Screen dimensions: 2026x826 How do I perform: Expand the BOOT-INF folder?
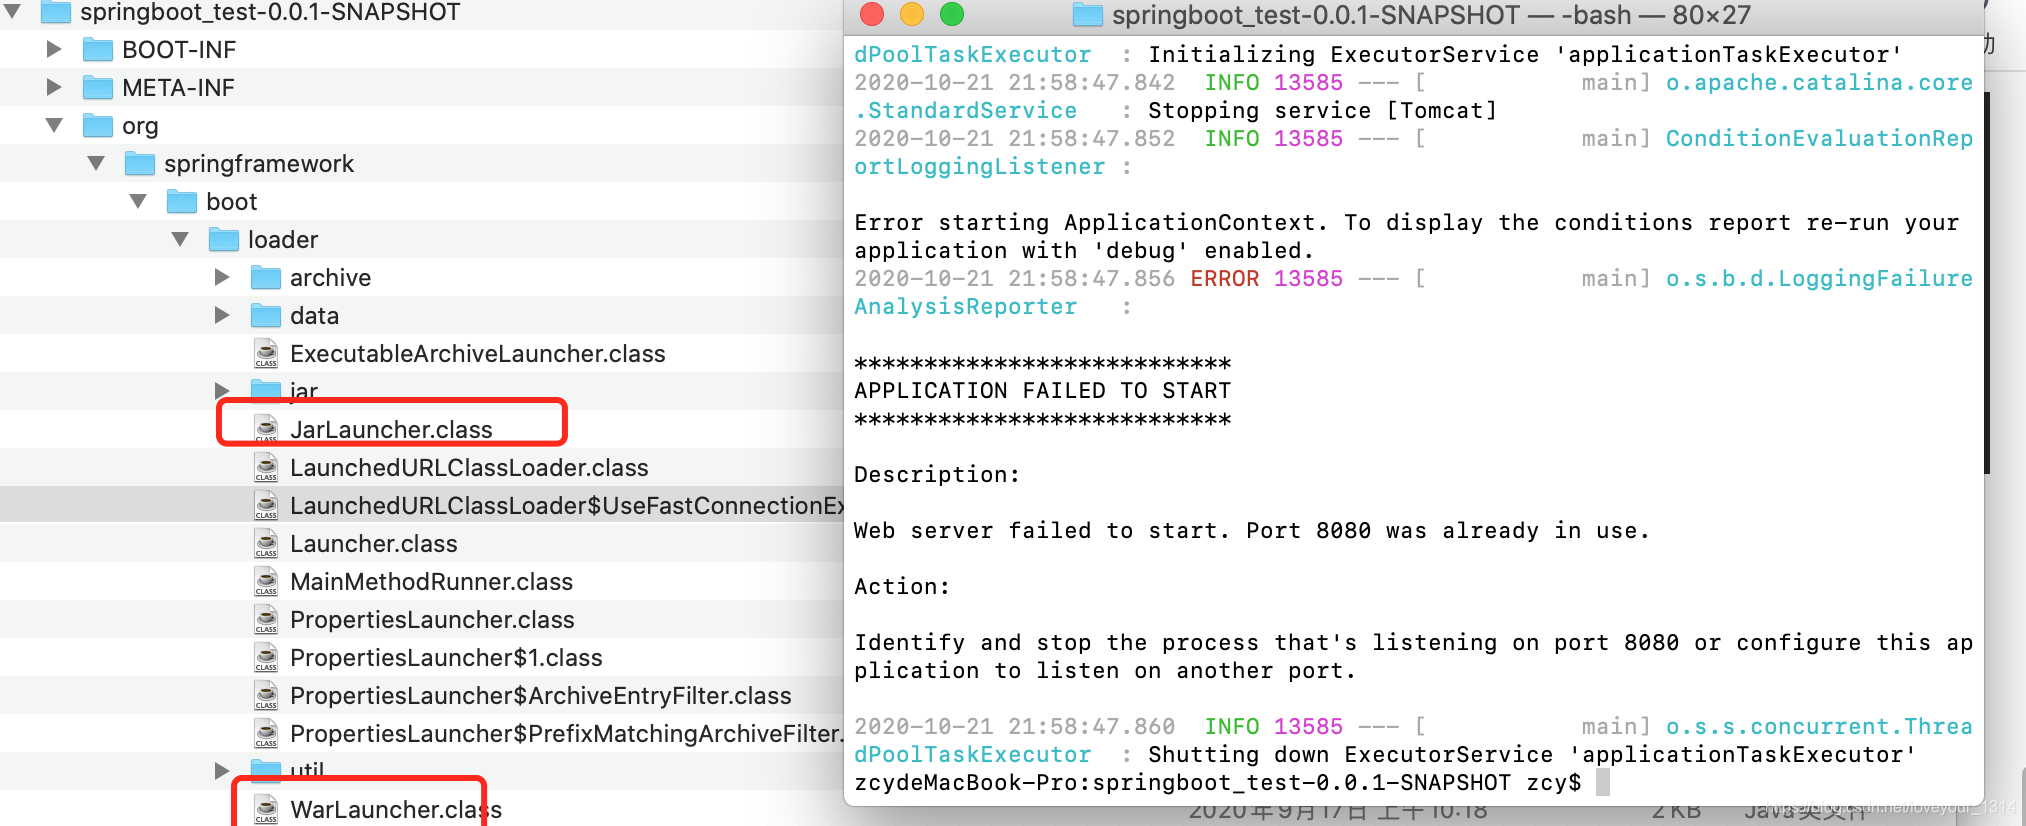point(54,49)
